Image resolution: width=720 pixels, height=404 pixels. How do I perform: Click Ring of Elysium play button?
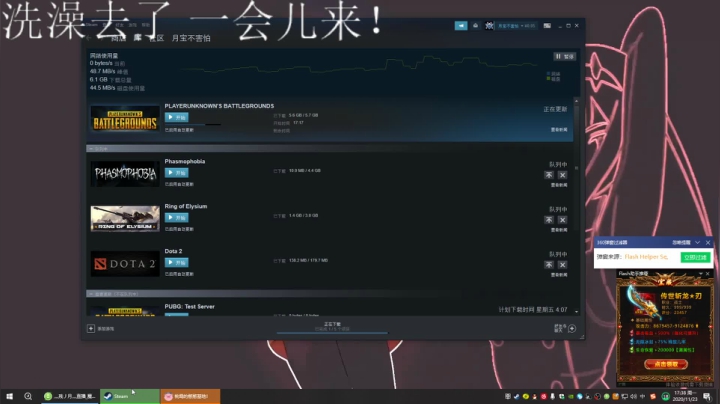click(x=176, y=218)
